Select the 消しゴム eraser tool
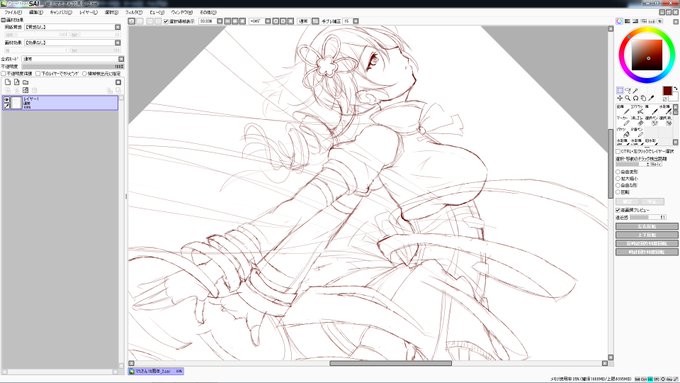 click(637, 121)
